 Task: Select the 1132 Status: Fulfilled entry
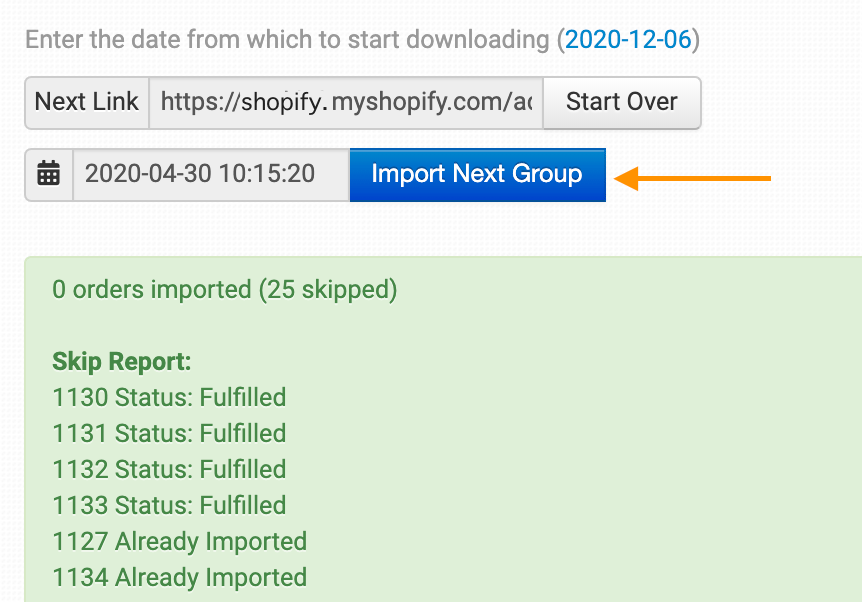click(x=169, y=470)
